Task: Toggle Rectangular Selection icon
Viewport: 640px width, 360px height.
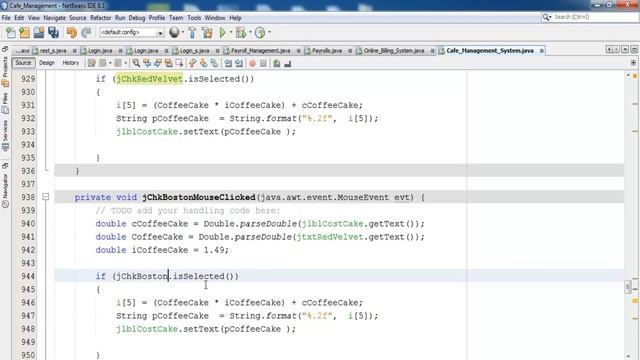Action: 179,63
